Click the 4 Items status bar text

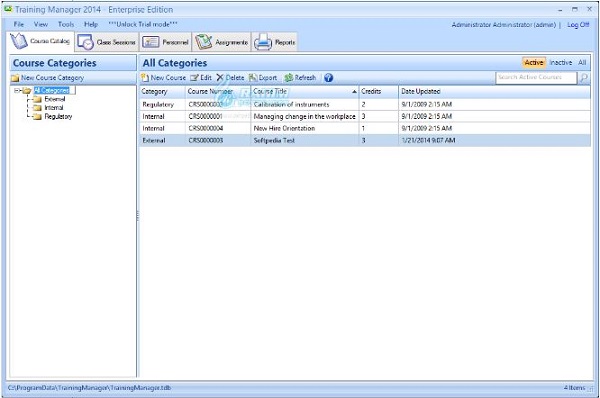tap(574, 388)
